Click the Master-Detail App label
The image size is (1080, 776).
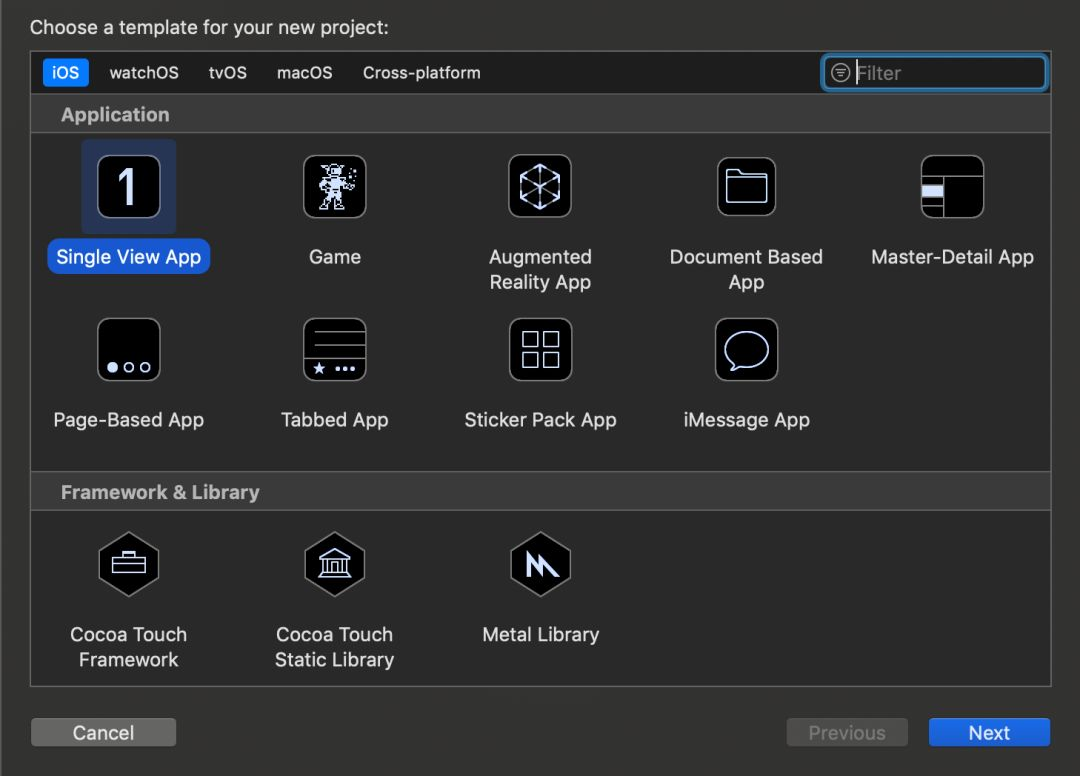(x=953, y=257)
